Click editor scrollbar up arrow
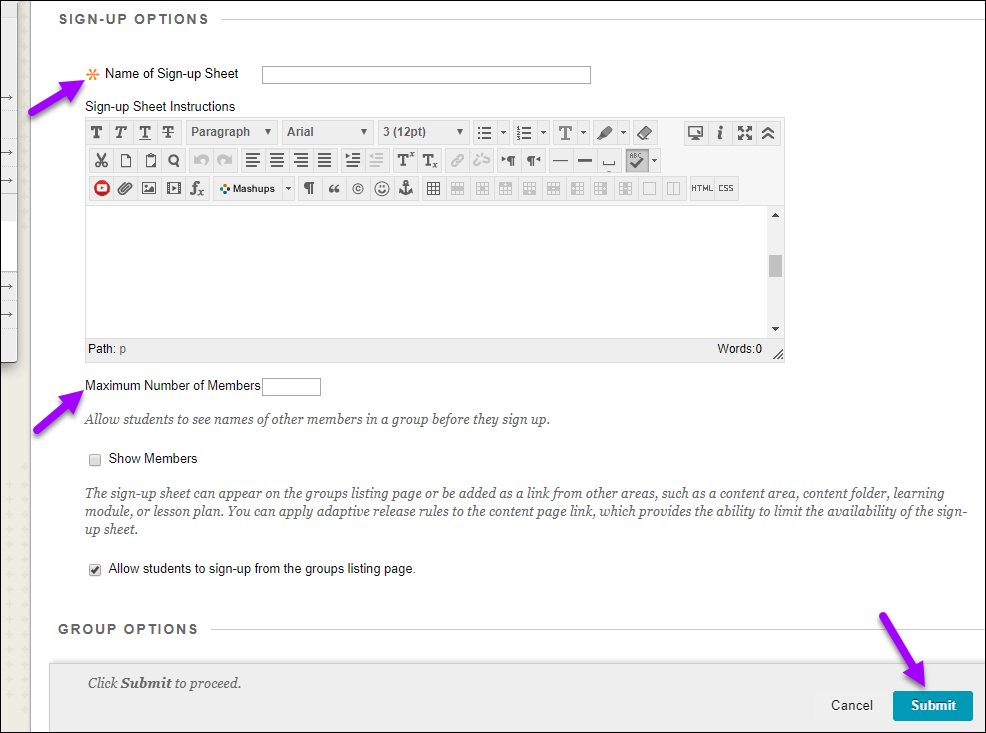Image resolution: width=986 pixels, height=733 pixels. pyautogui.click(x=775, y=215)
